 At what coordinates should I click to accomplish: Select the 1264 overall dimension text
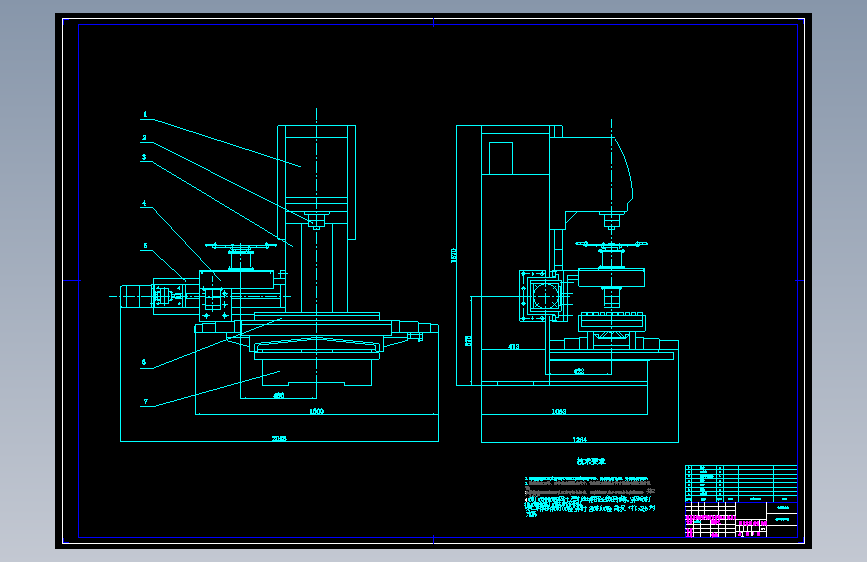(x=579, y=439)
